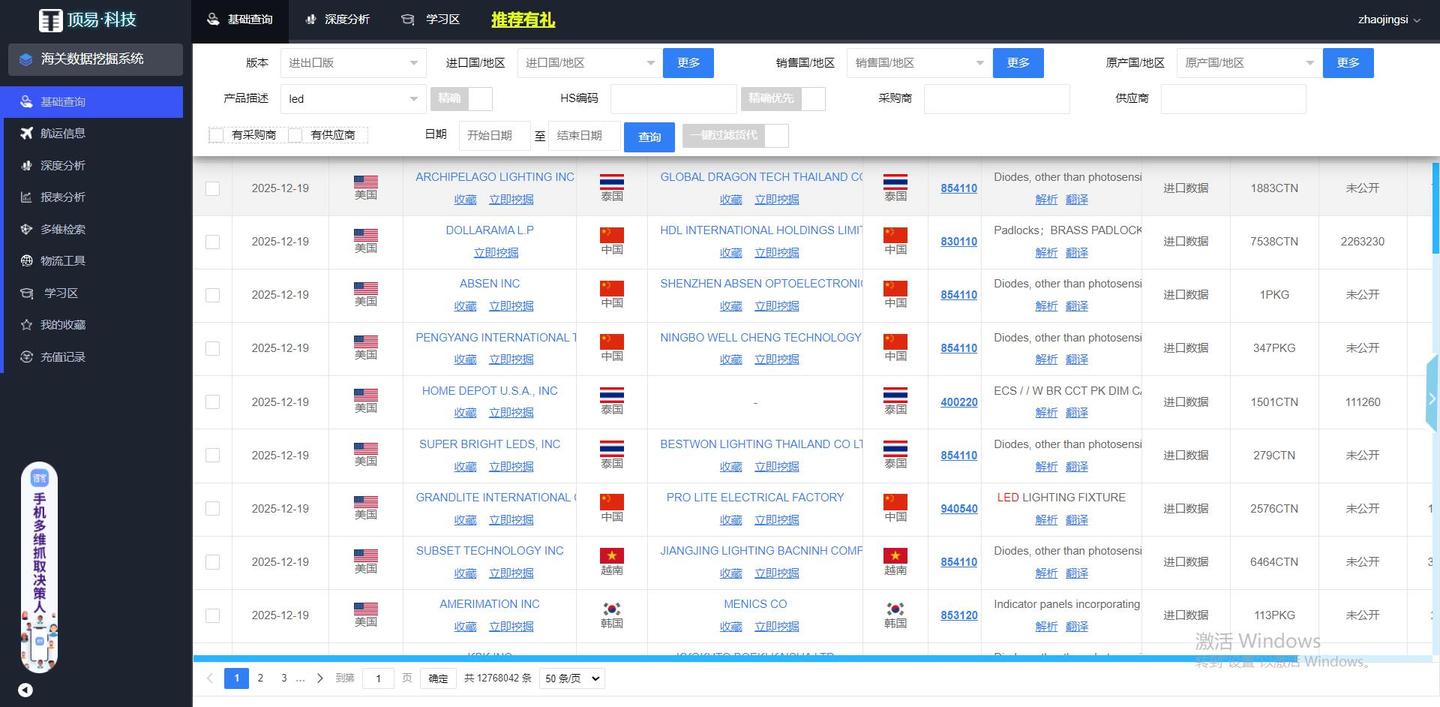Focus the 采购商 input field
This screenshot has width=1440, height=707.
click(x=996, y=99)
